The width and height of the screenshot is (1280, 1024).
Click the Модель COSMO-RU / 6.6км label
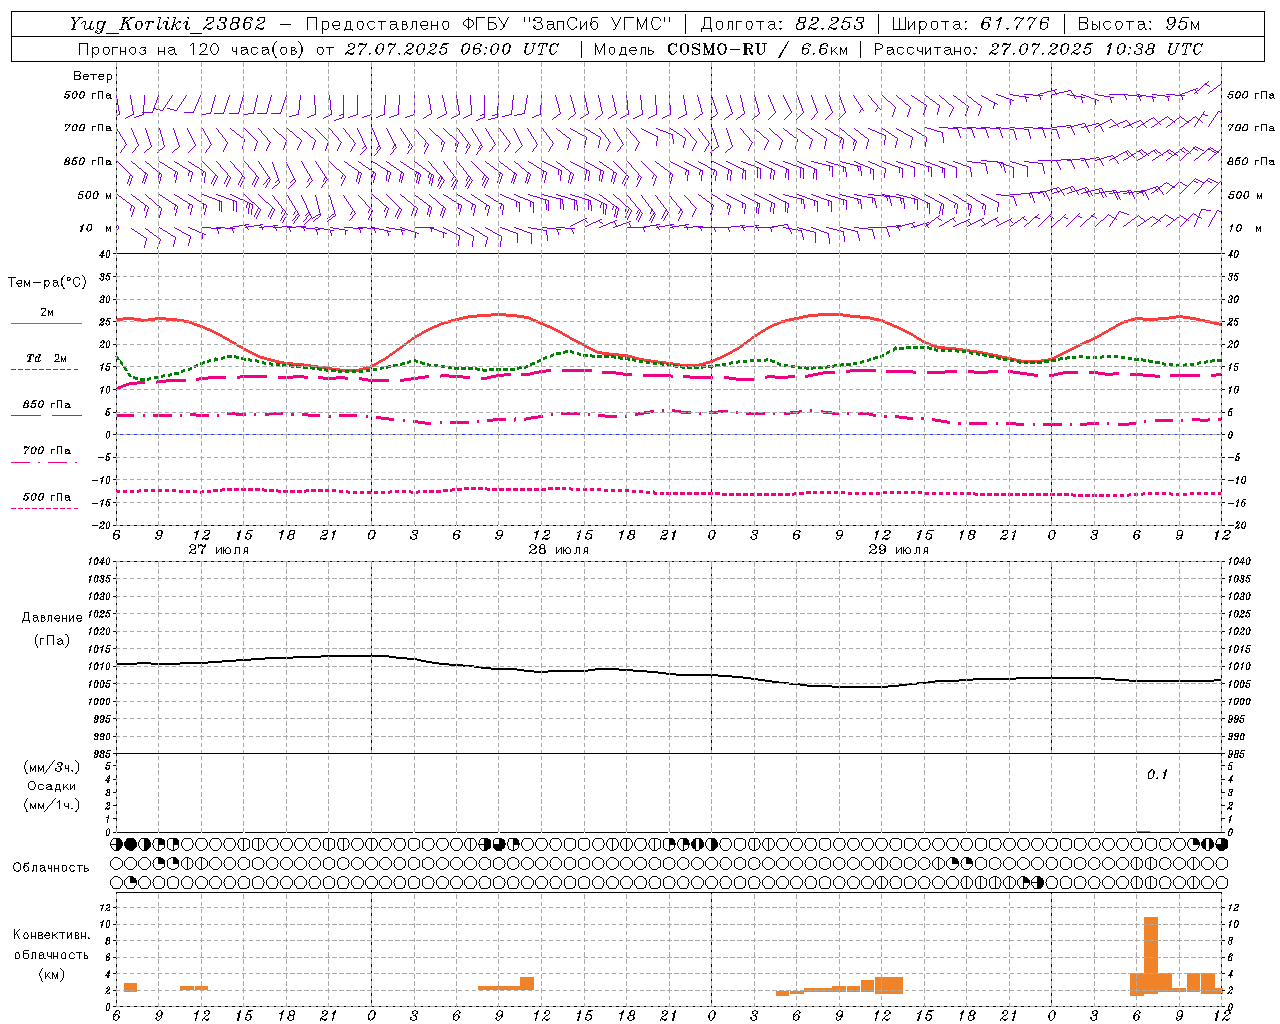pos(721,49)
